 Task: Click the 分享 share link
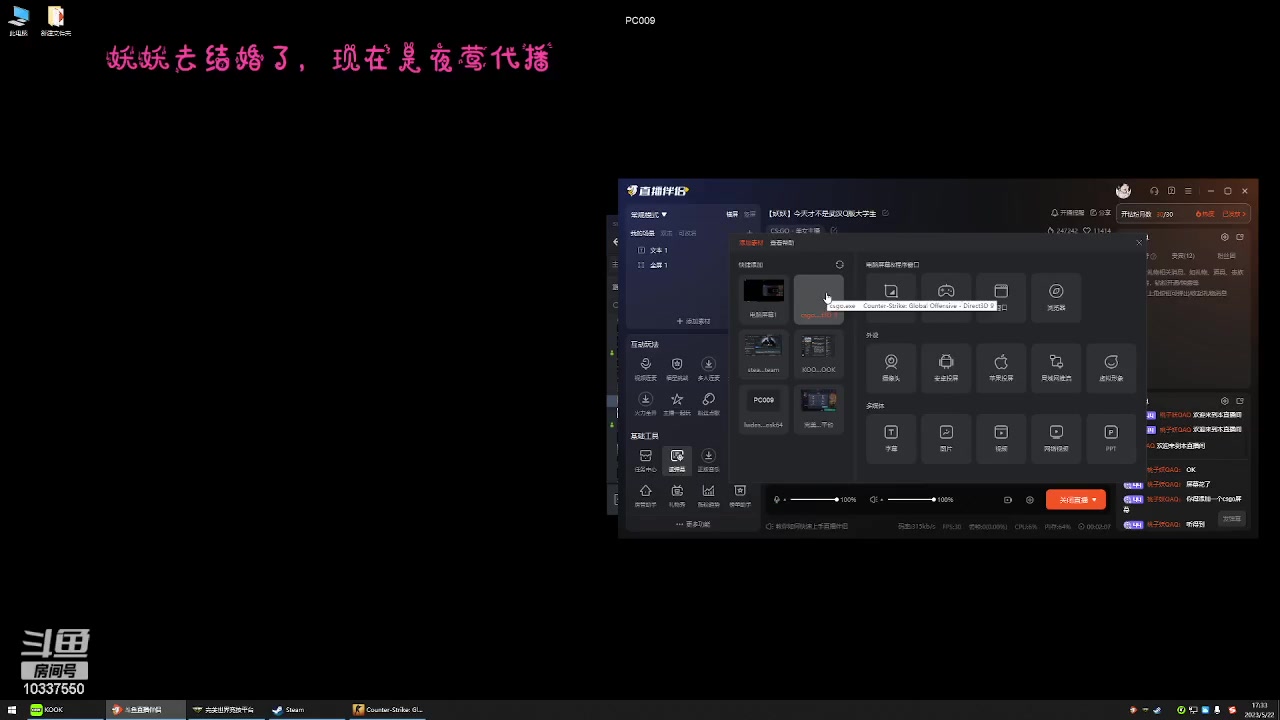(x=1100, y=213)
